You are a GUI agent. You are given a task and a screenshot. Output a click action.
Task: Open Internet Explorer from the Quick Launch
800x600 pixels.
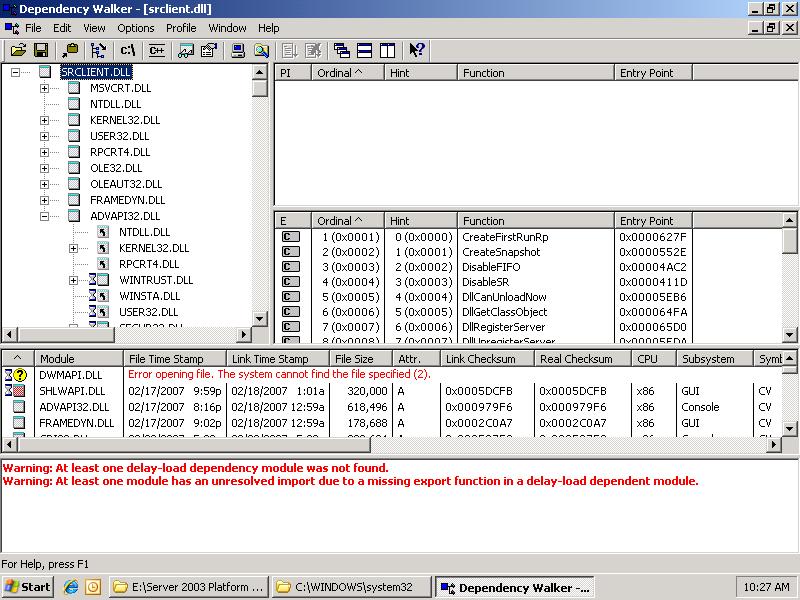click(70, 587)
